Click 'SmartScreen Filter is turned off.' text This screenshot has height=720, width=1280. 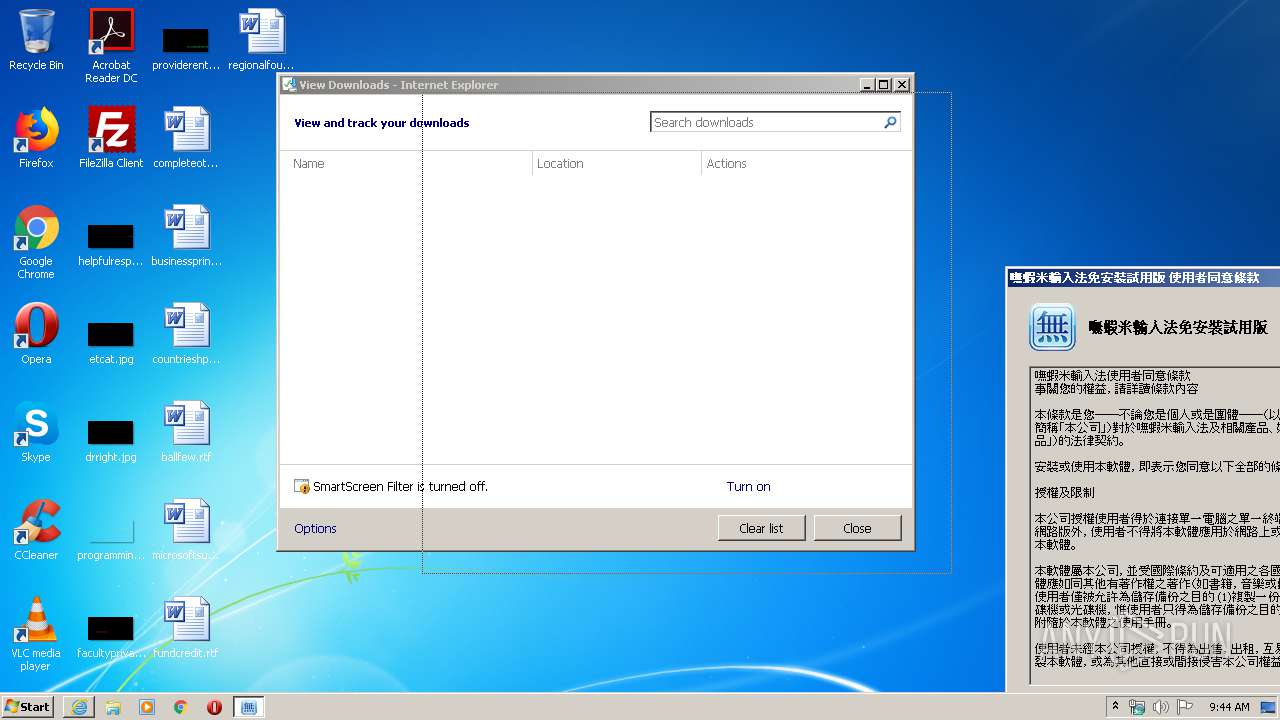point(400,487)
